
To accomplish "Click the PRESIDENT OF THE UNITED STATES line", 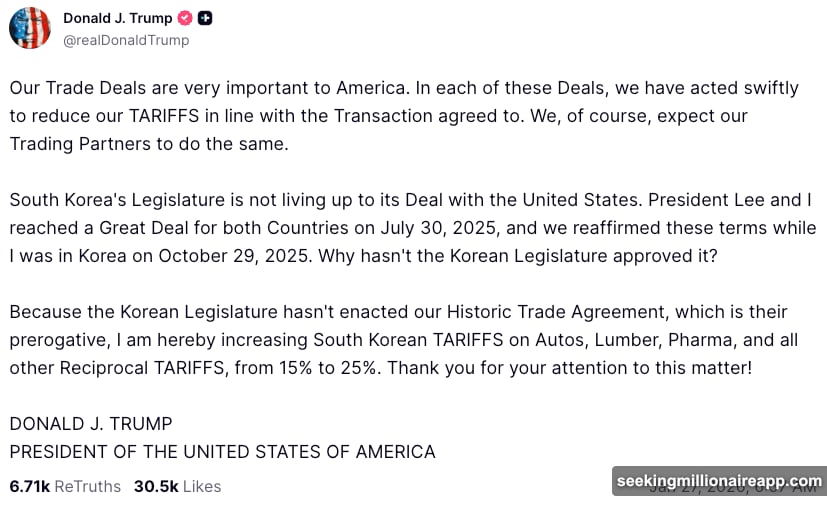I will pyautogui.click(x=222, y=452).
